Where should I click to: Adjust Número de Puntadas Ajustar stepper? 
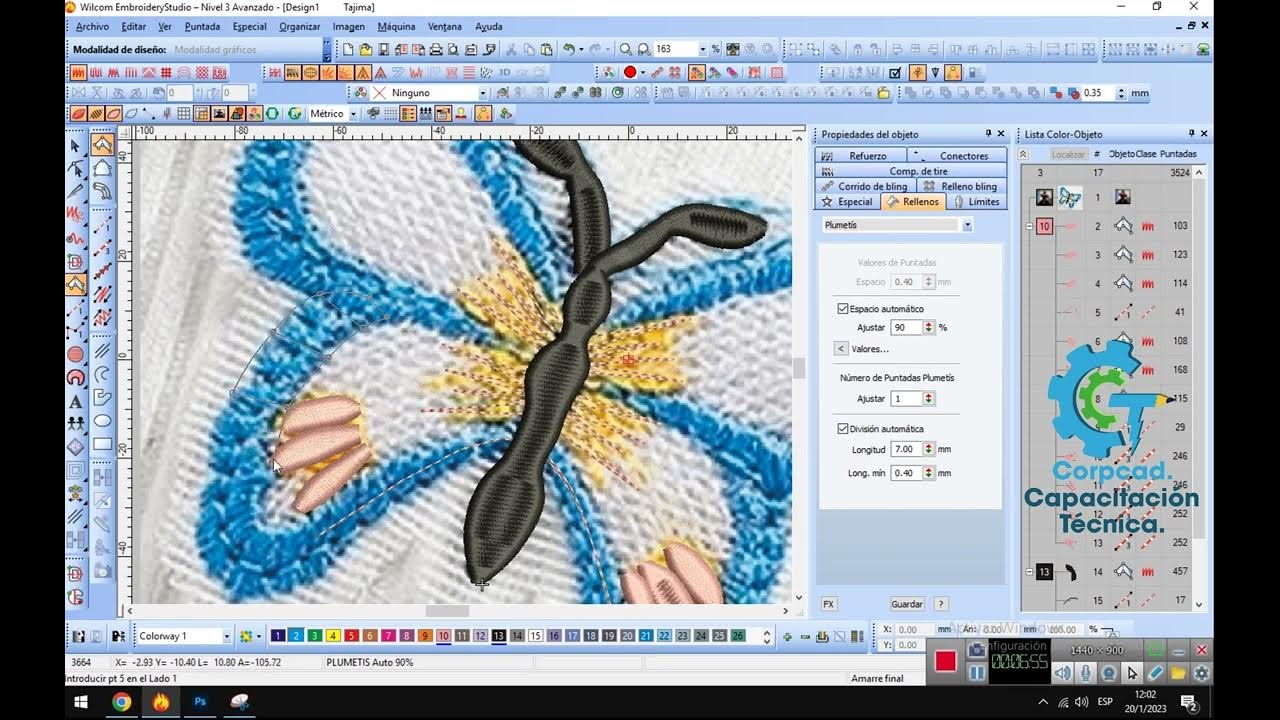coord(929,399)
